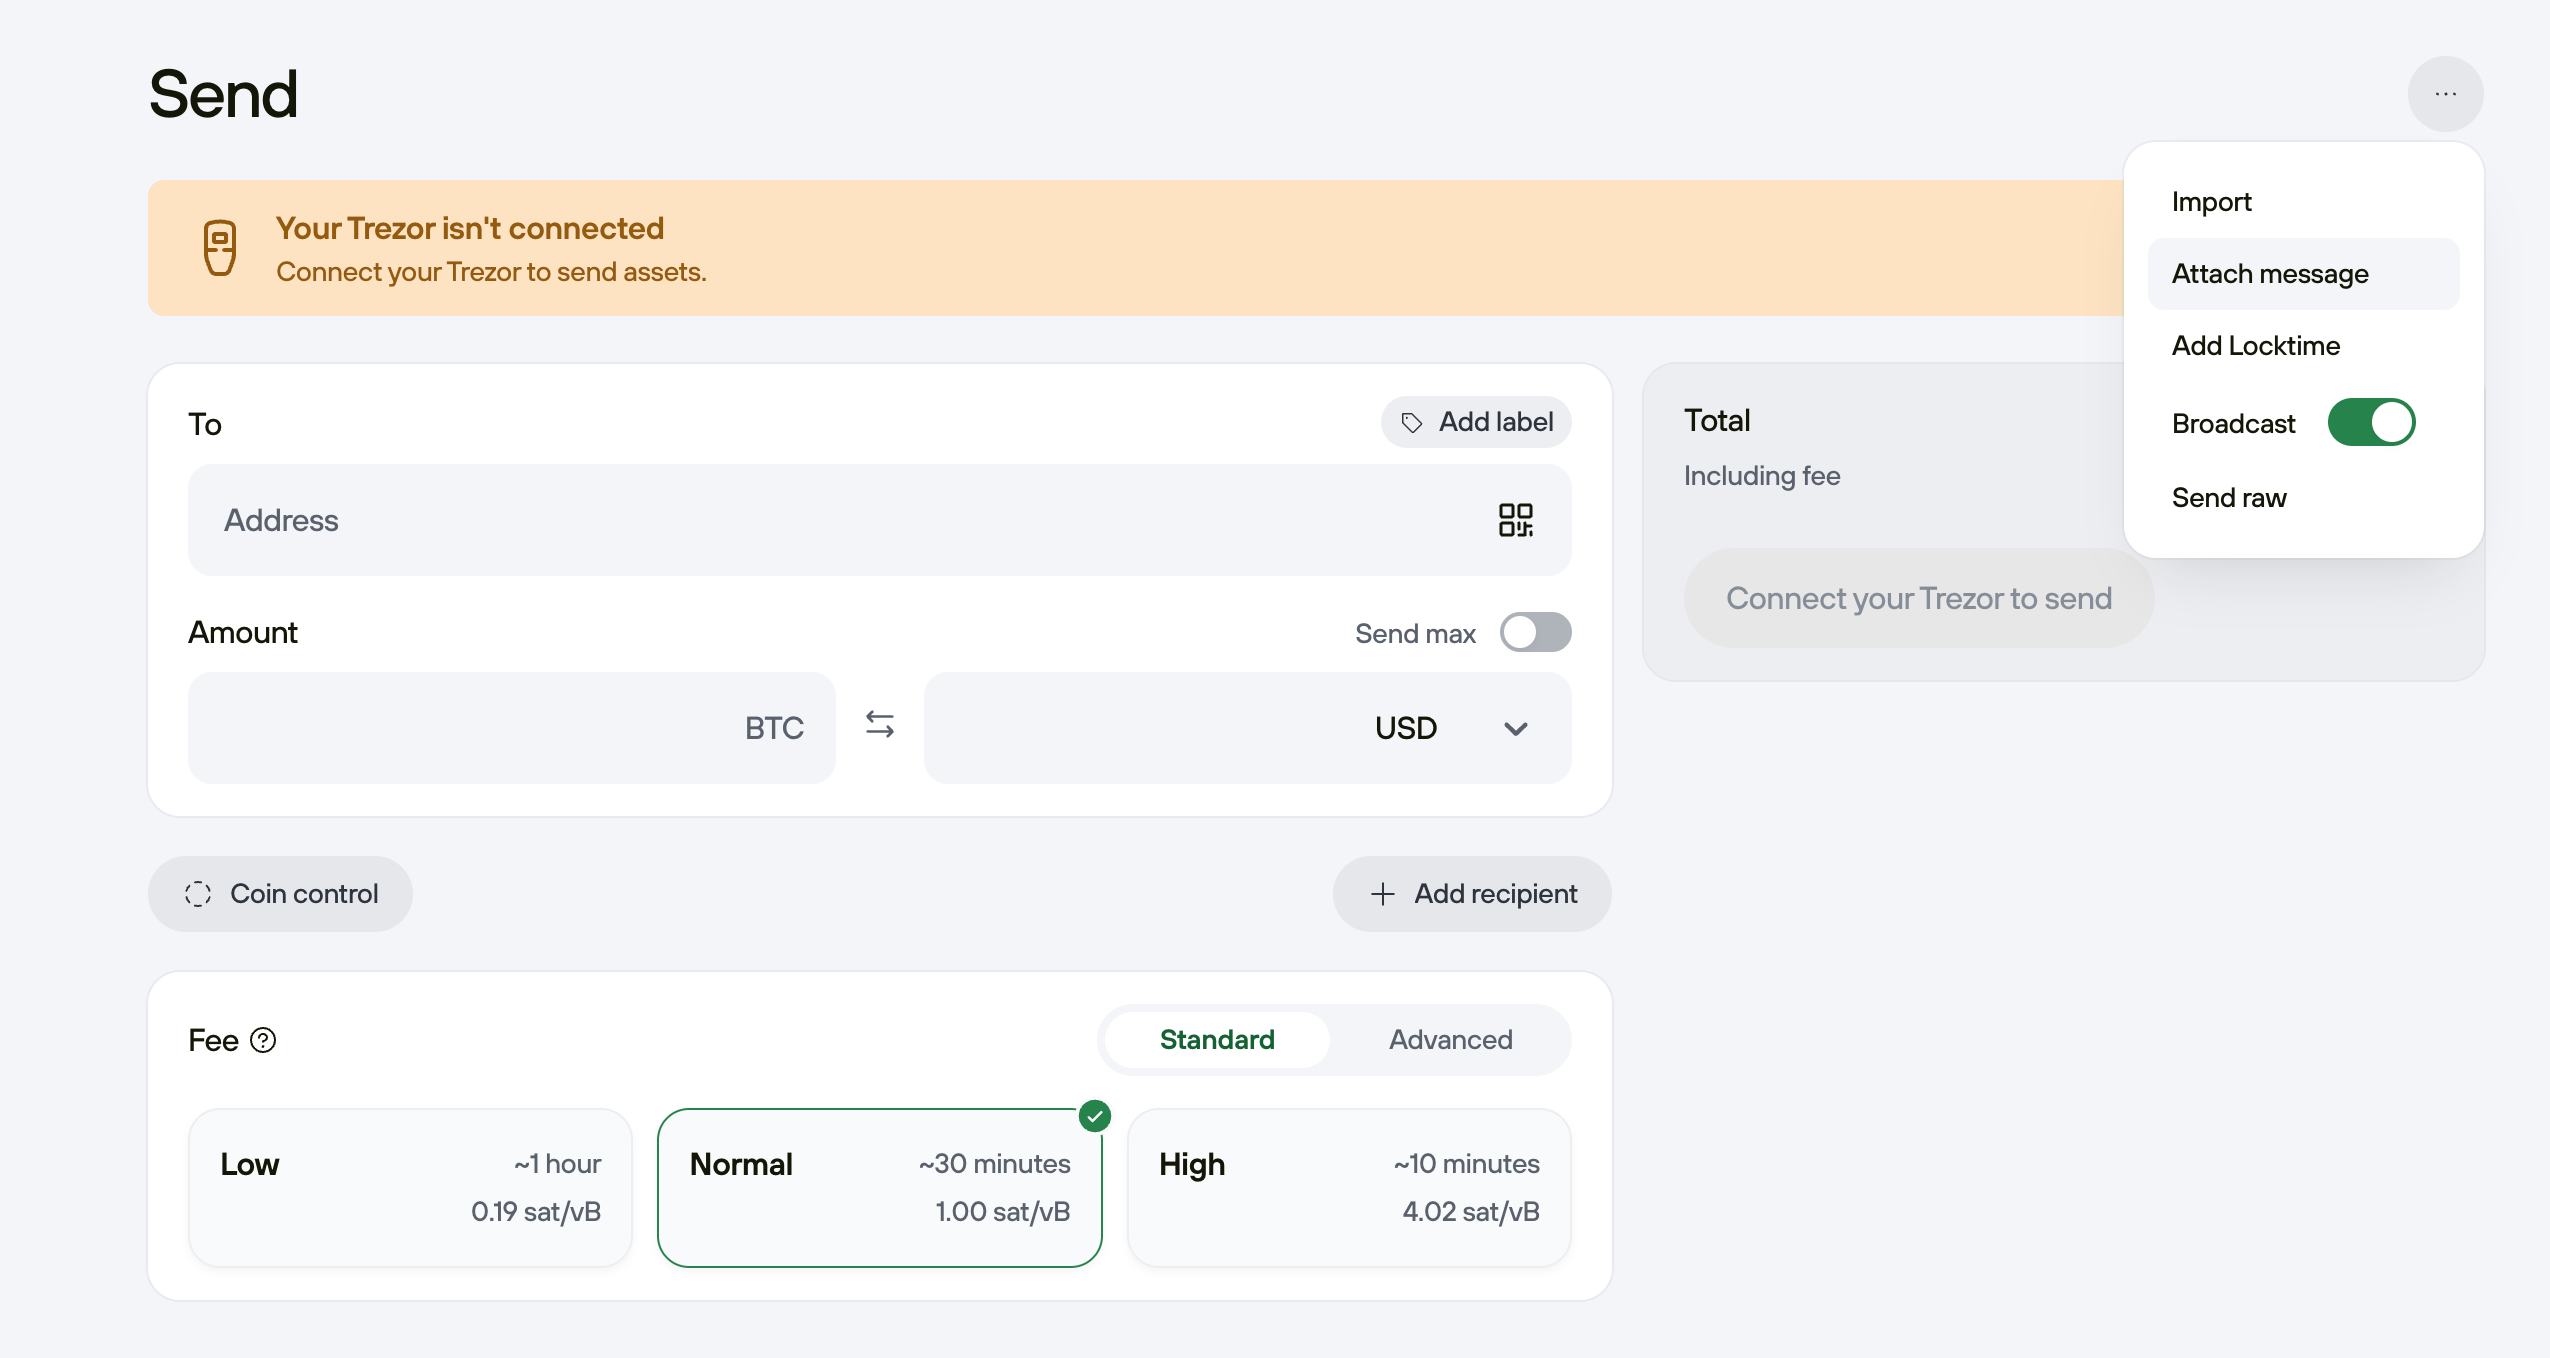Viewport: 2550px width, 1358px height.
Task: Click the Connect your Trezor to send button
Action: (x=1918, y=598)
